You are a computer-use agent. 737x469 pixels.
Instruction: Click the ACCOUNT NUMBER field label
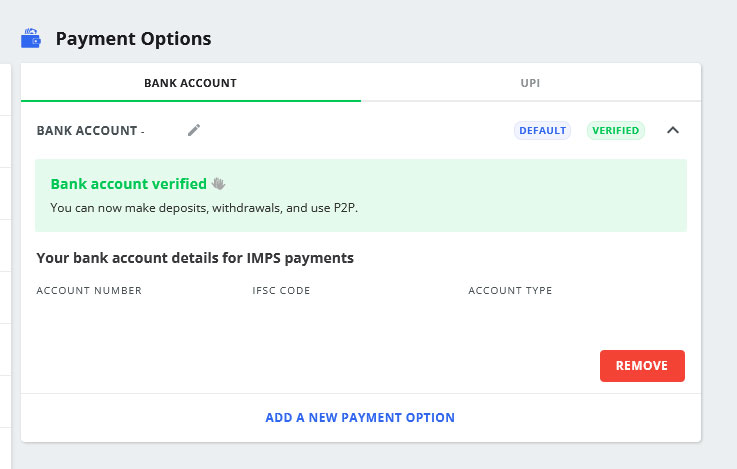89,290
